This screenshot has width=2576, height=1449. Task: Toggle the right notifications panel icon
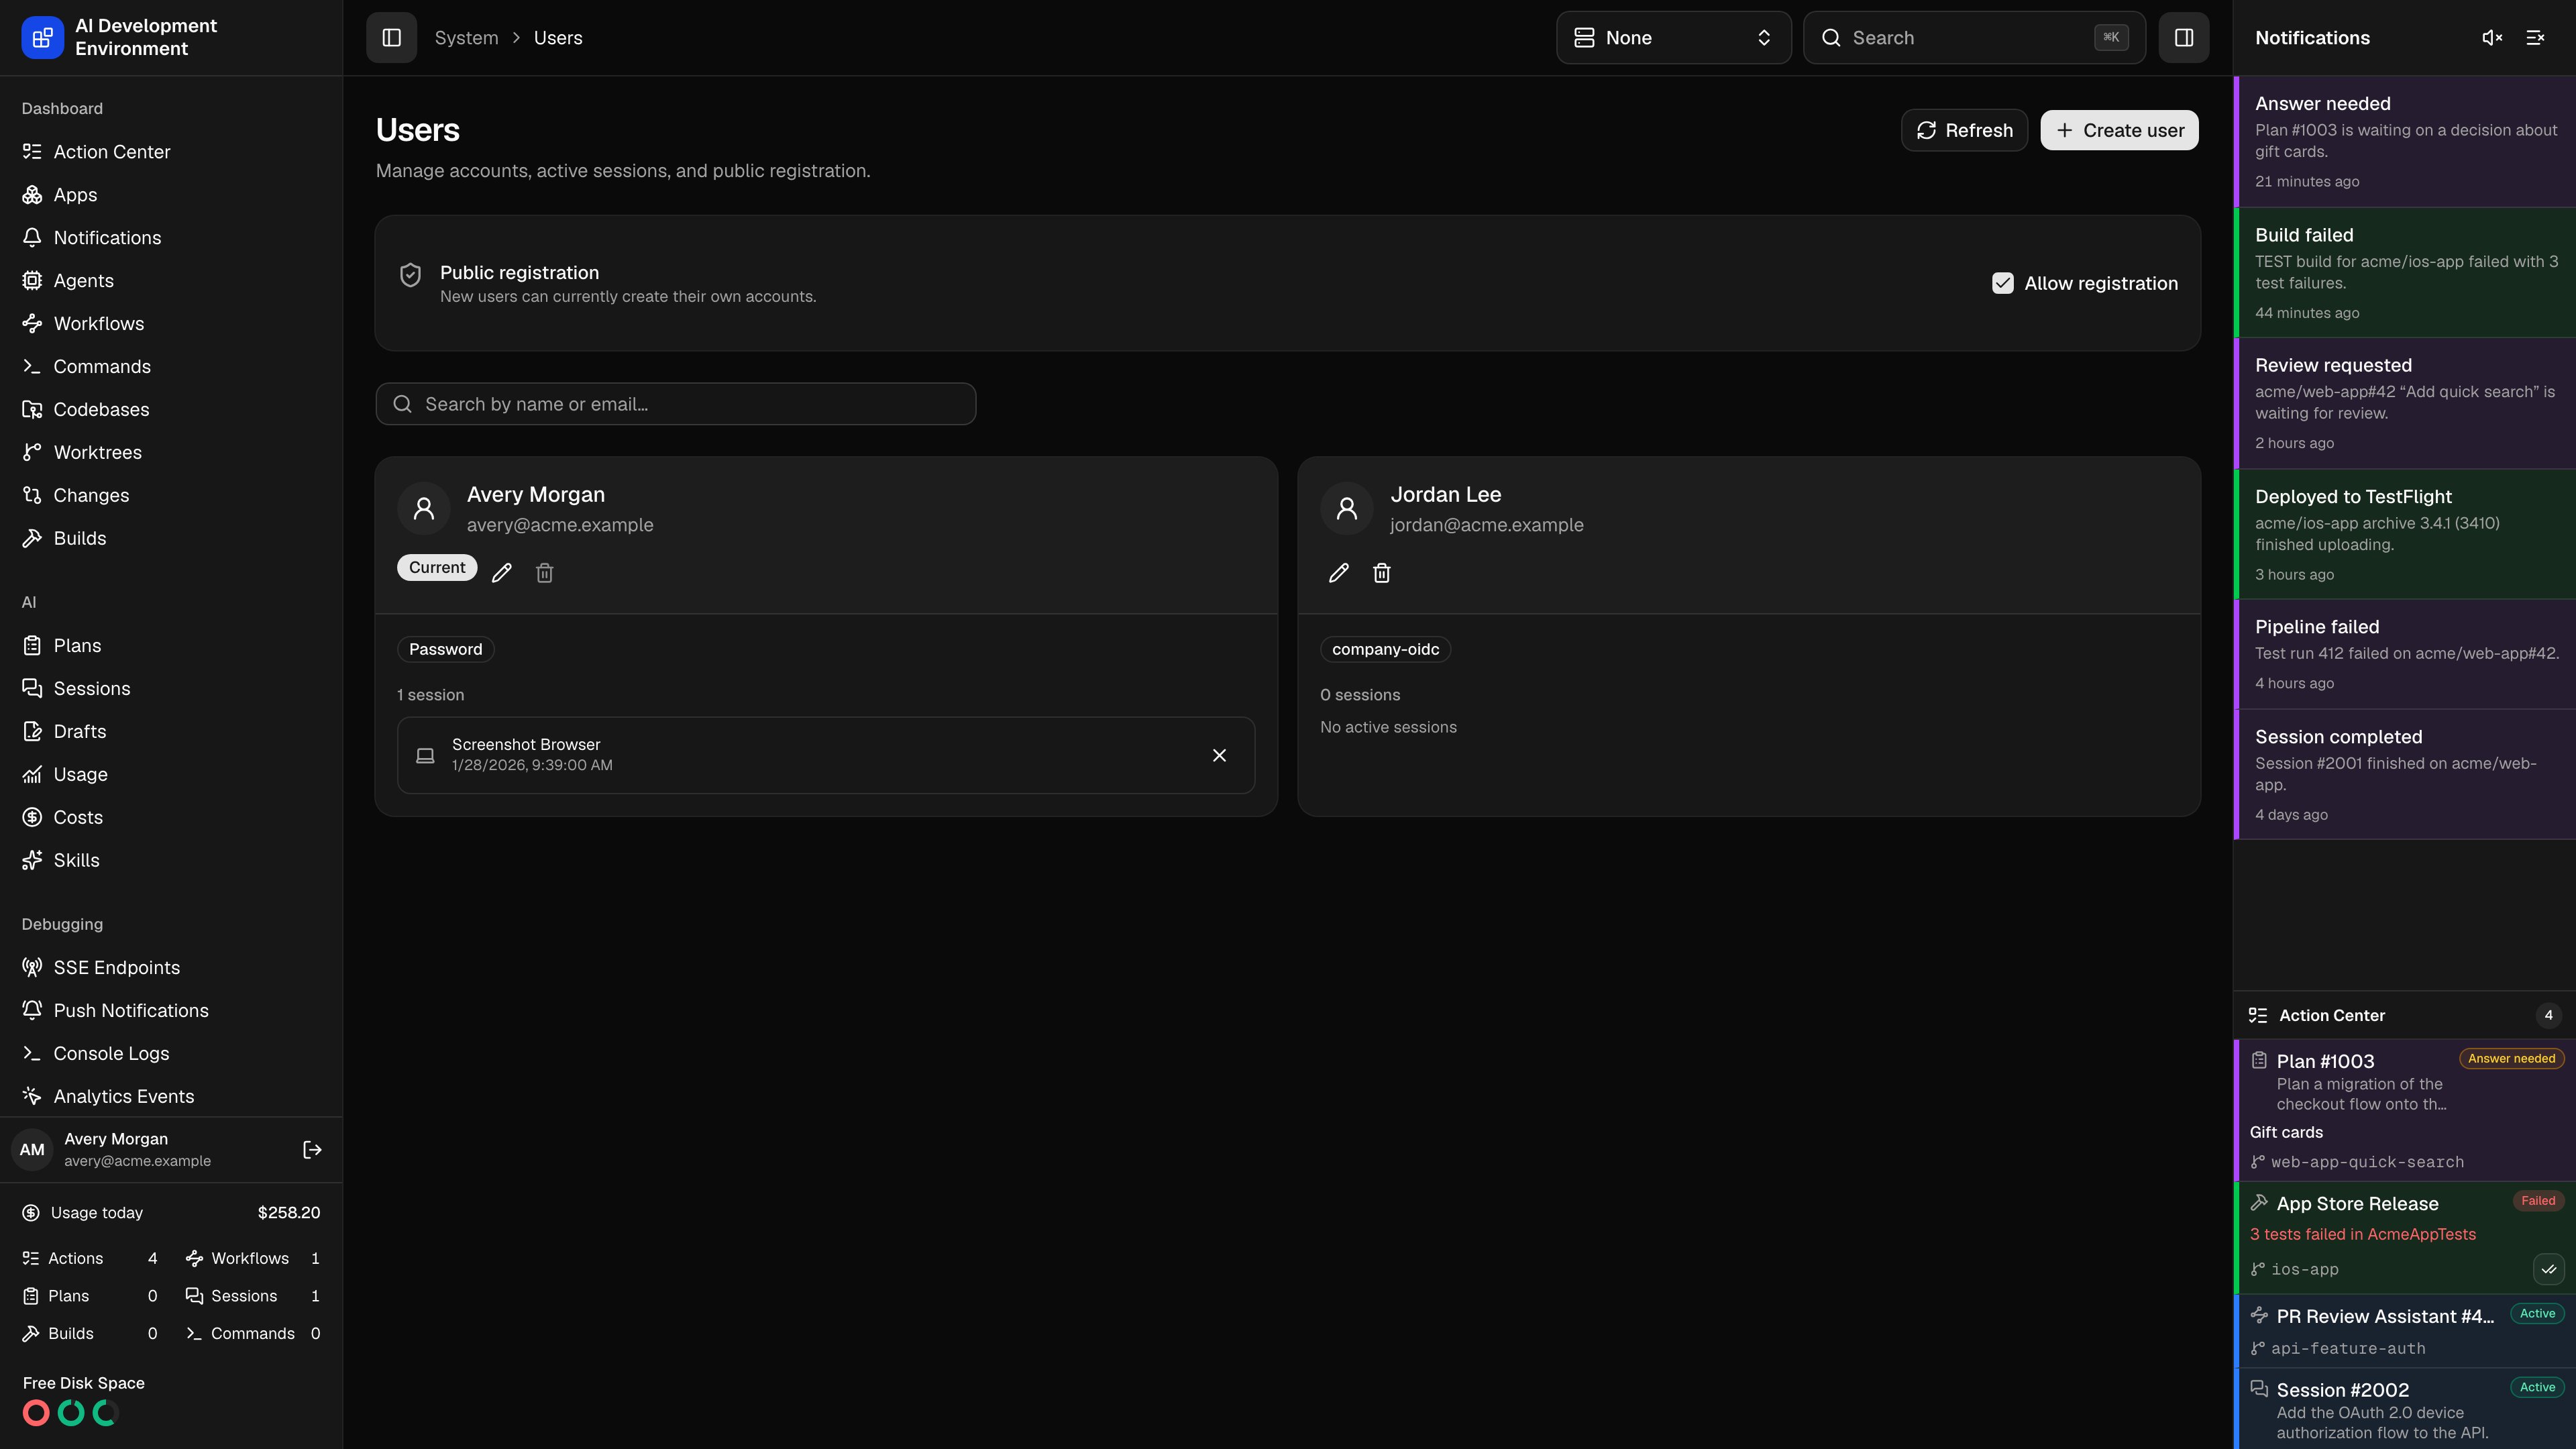coord(2183,38)
